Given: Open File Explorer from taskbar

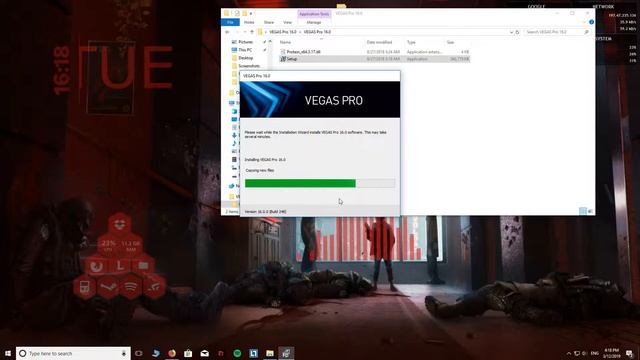Looking at the screenshot, I should (x=270, y=353).
